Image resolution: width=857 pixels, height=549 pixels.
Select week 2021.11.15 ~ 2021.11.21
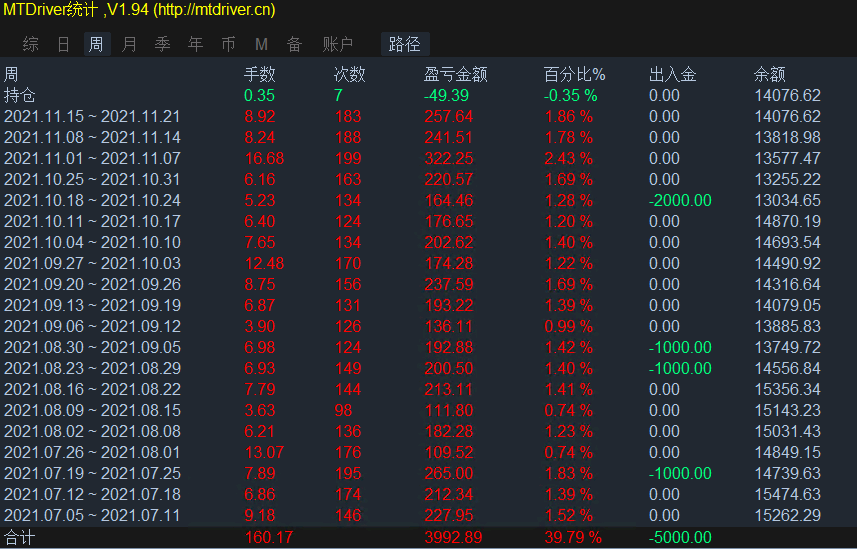[x=92, y=116]
